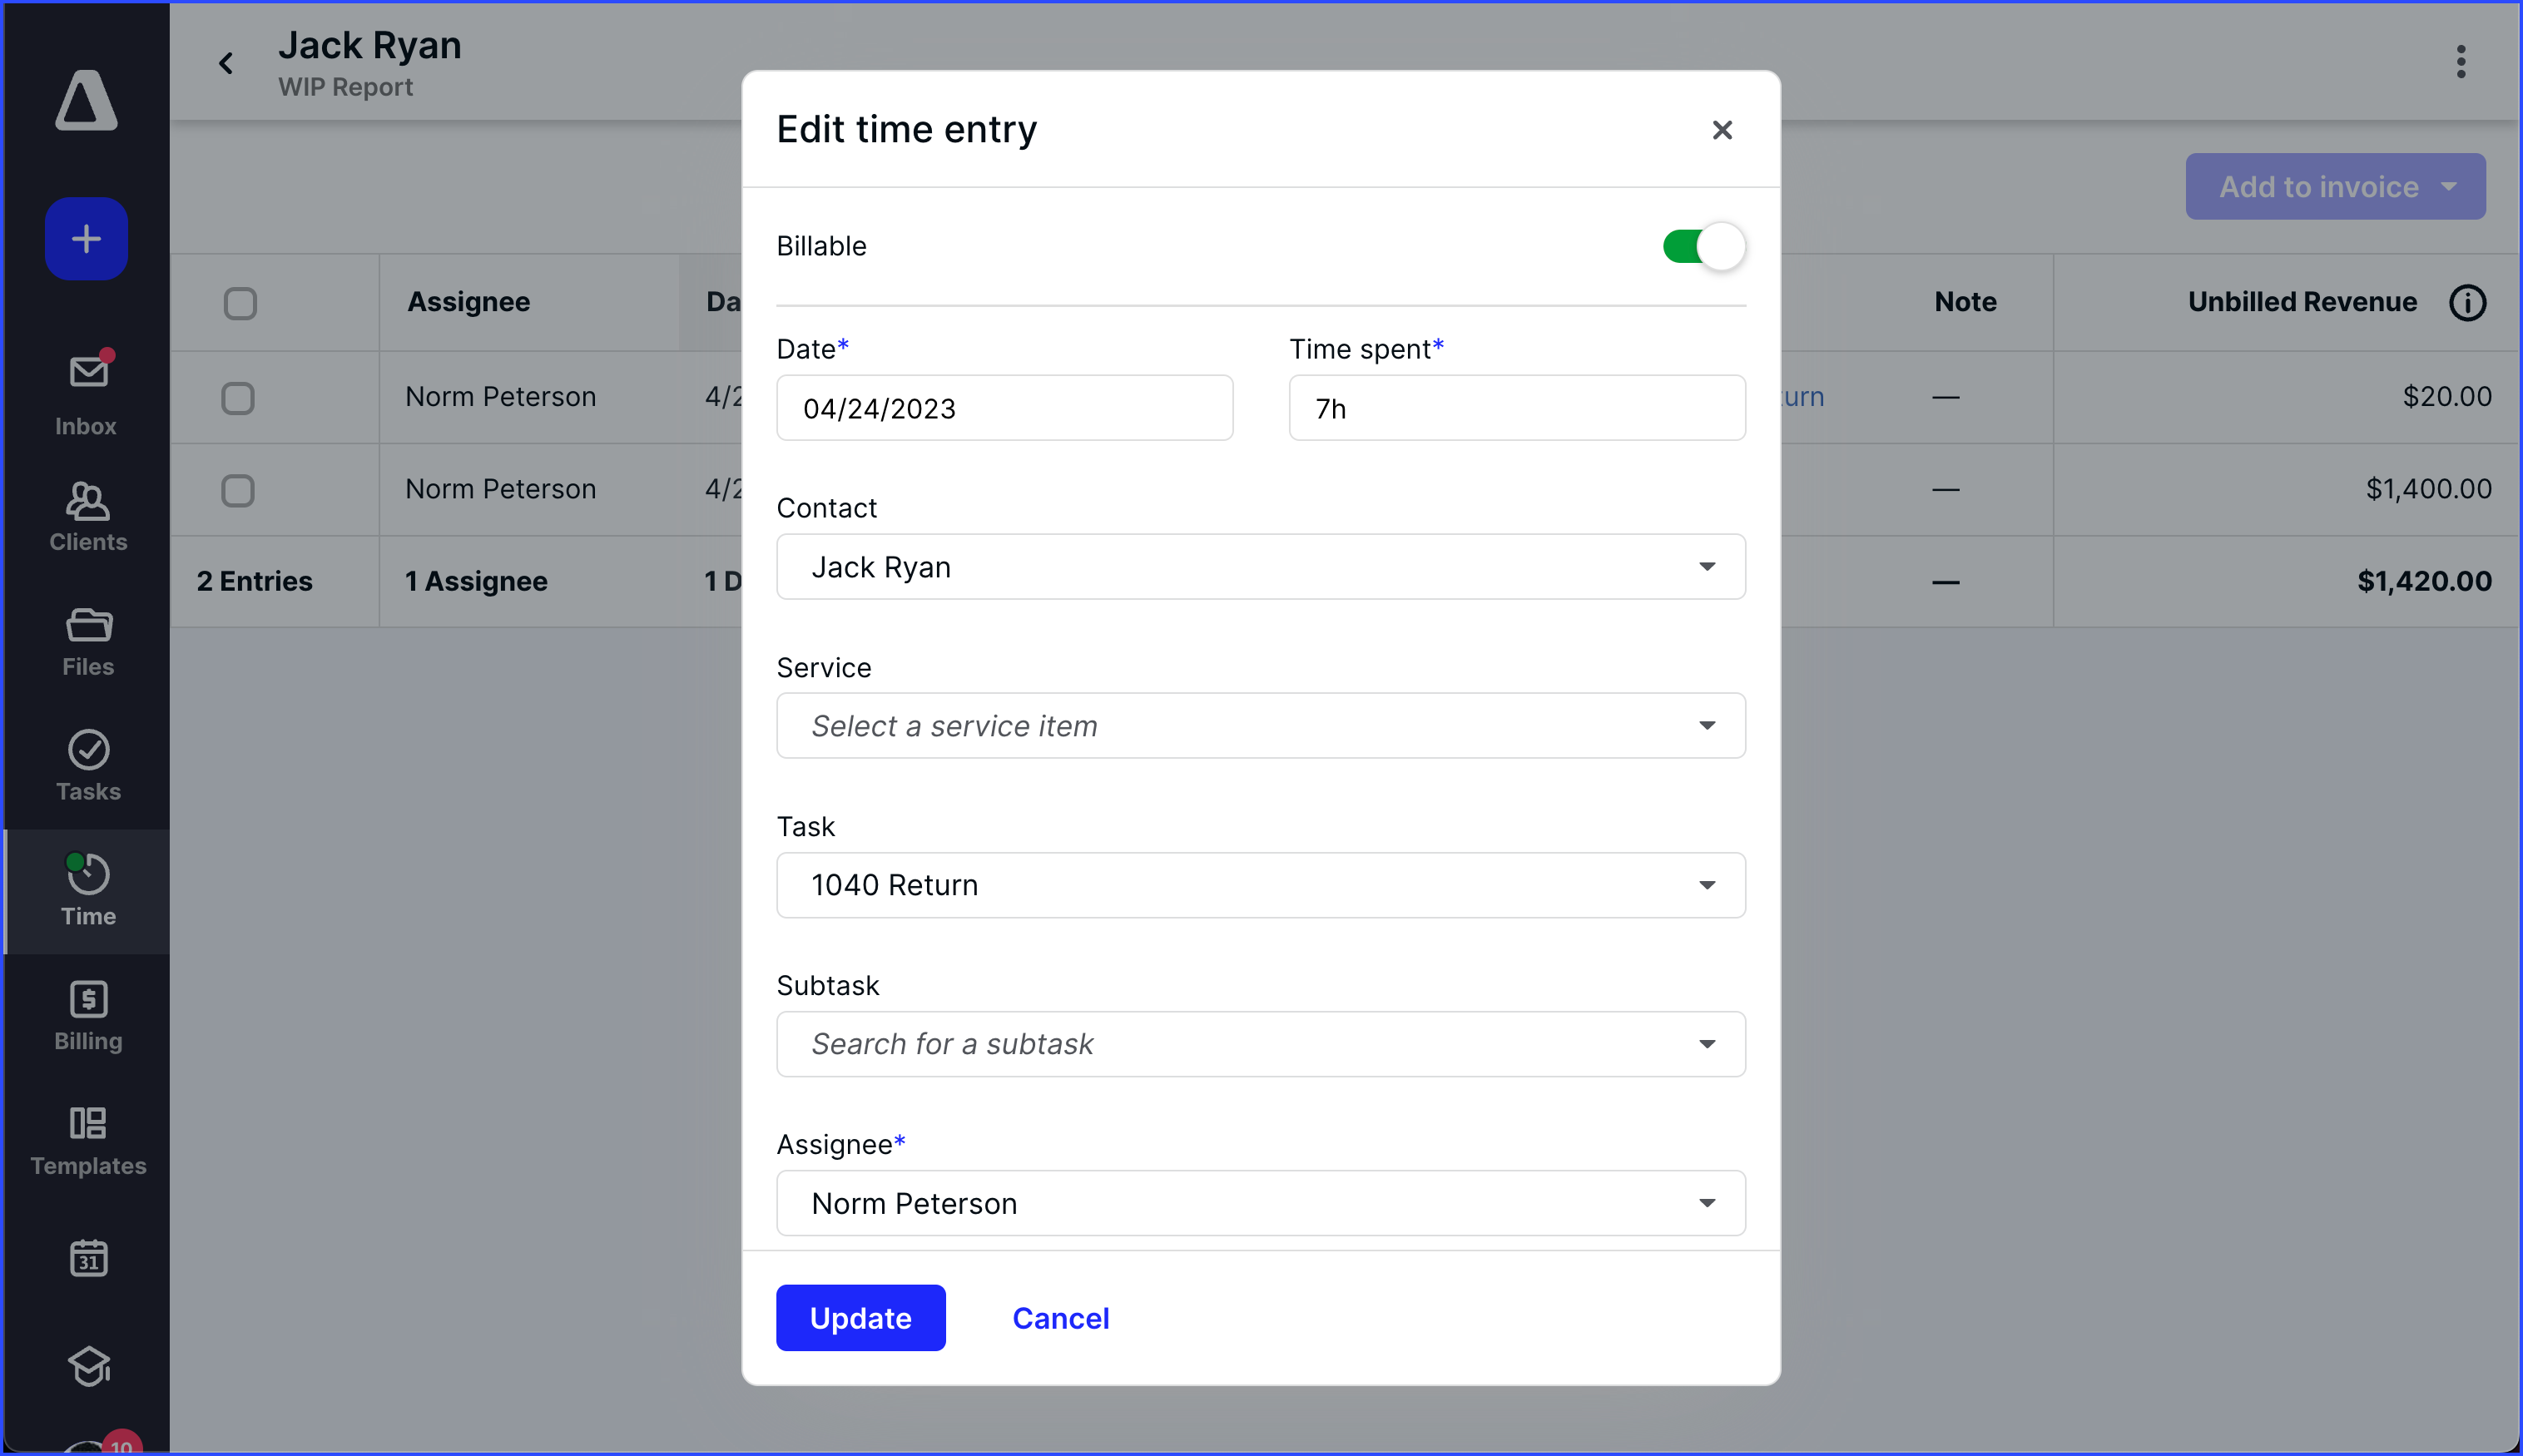This screenshot has height=1456, width=2523.
Task: Open the Calendar from the sidebar
Action: point(87,1259)
